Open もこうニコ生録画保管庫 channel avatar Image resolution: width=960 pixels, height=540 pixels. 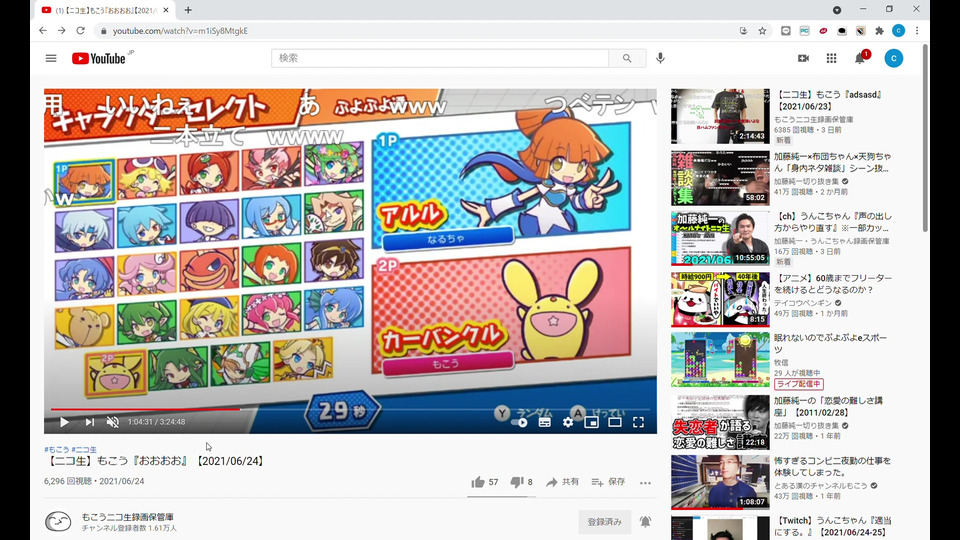tap(58, 522)
